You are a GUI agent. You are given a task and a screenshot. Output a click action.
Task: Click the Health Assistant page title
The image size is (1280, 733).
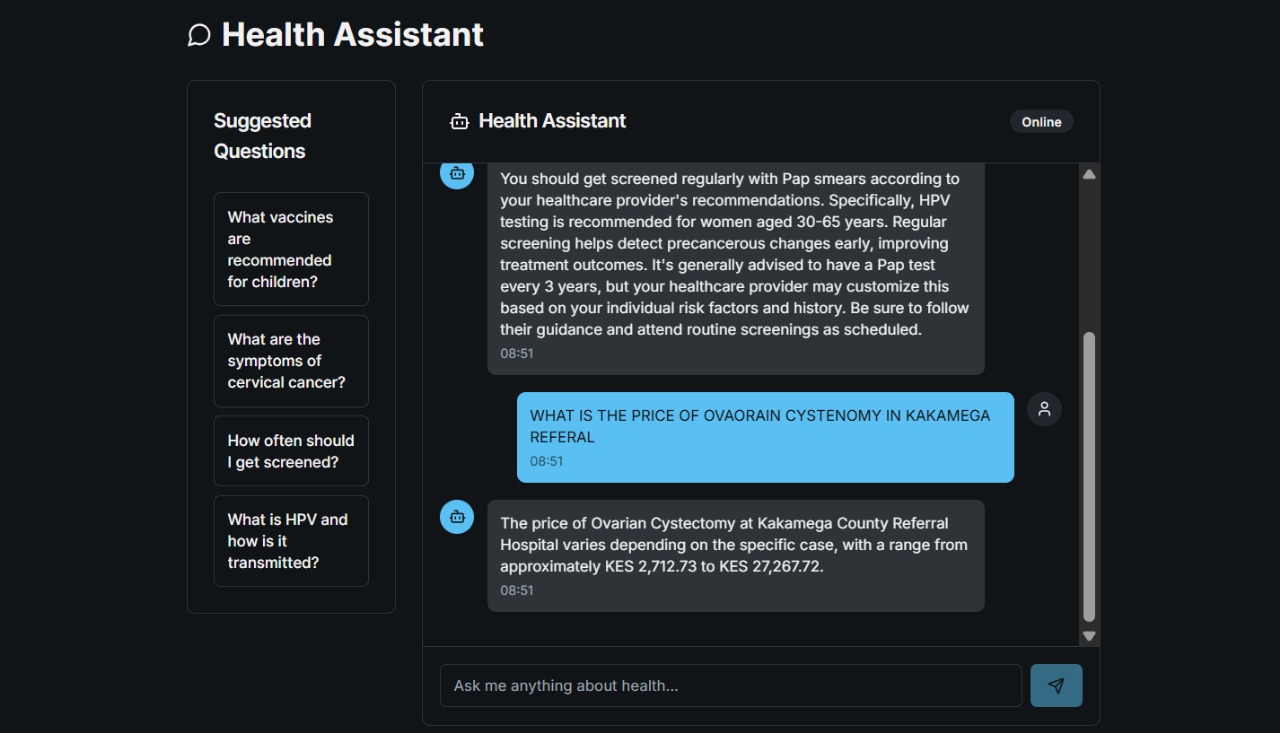tap(352, 35)
